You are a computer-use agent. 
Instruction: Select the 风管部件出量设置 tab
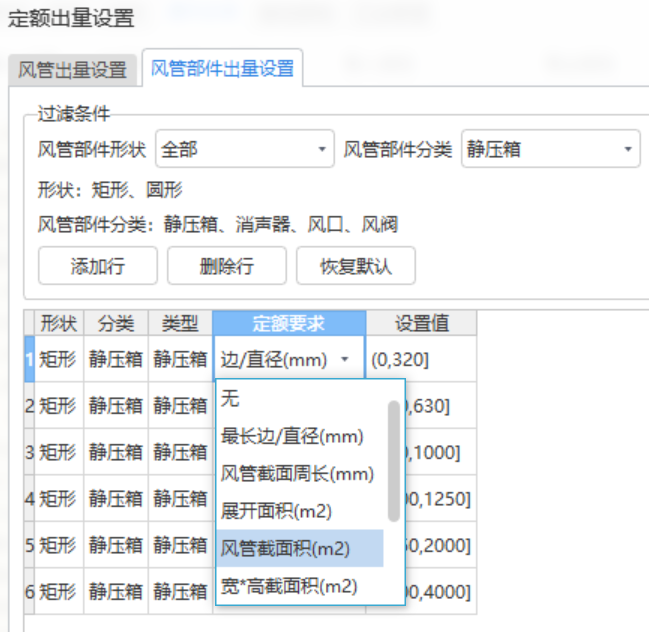[222, 69]
